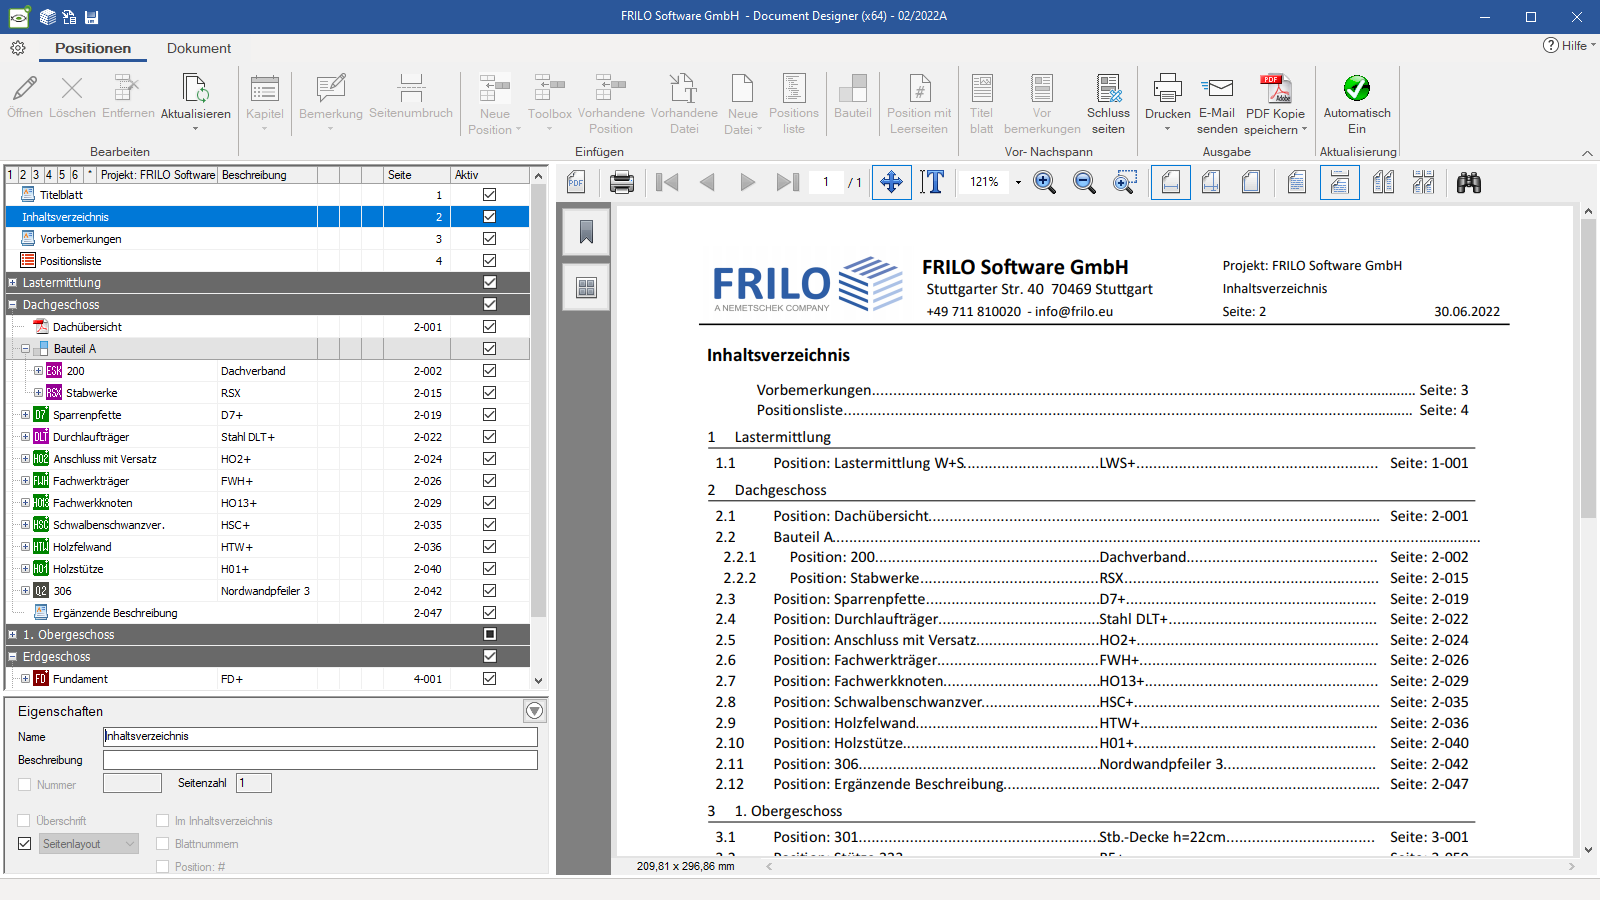
Task: Zoom out on preview
Action: pos(1084,182)
